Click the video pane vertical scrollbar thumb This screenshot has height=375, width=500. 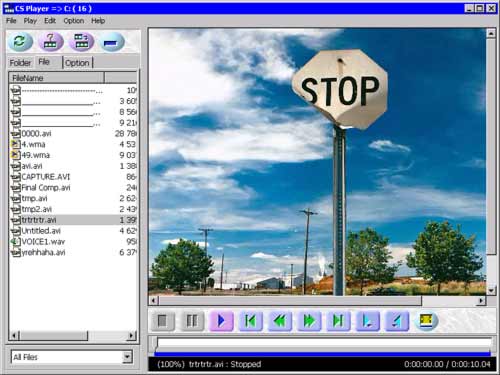[491, 147]
